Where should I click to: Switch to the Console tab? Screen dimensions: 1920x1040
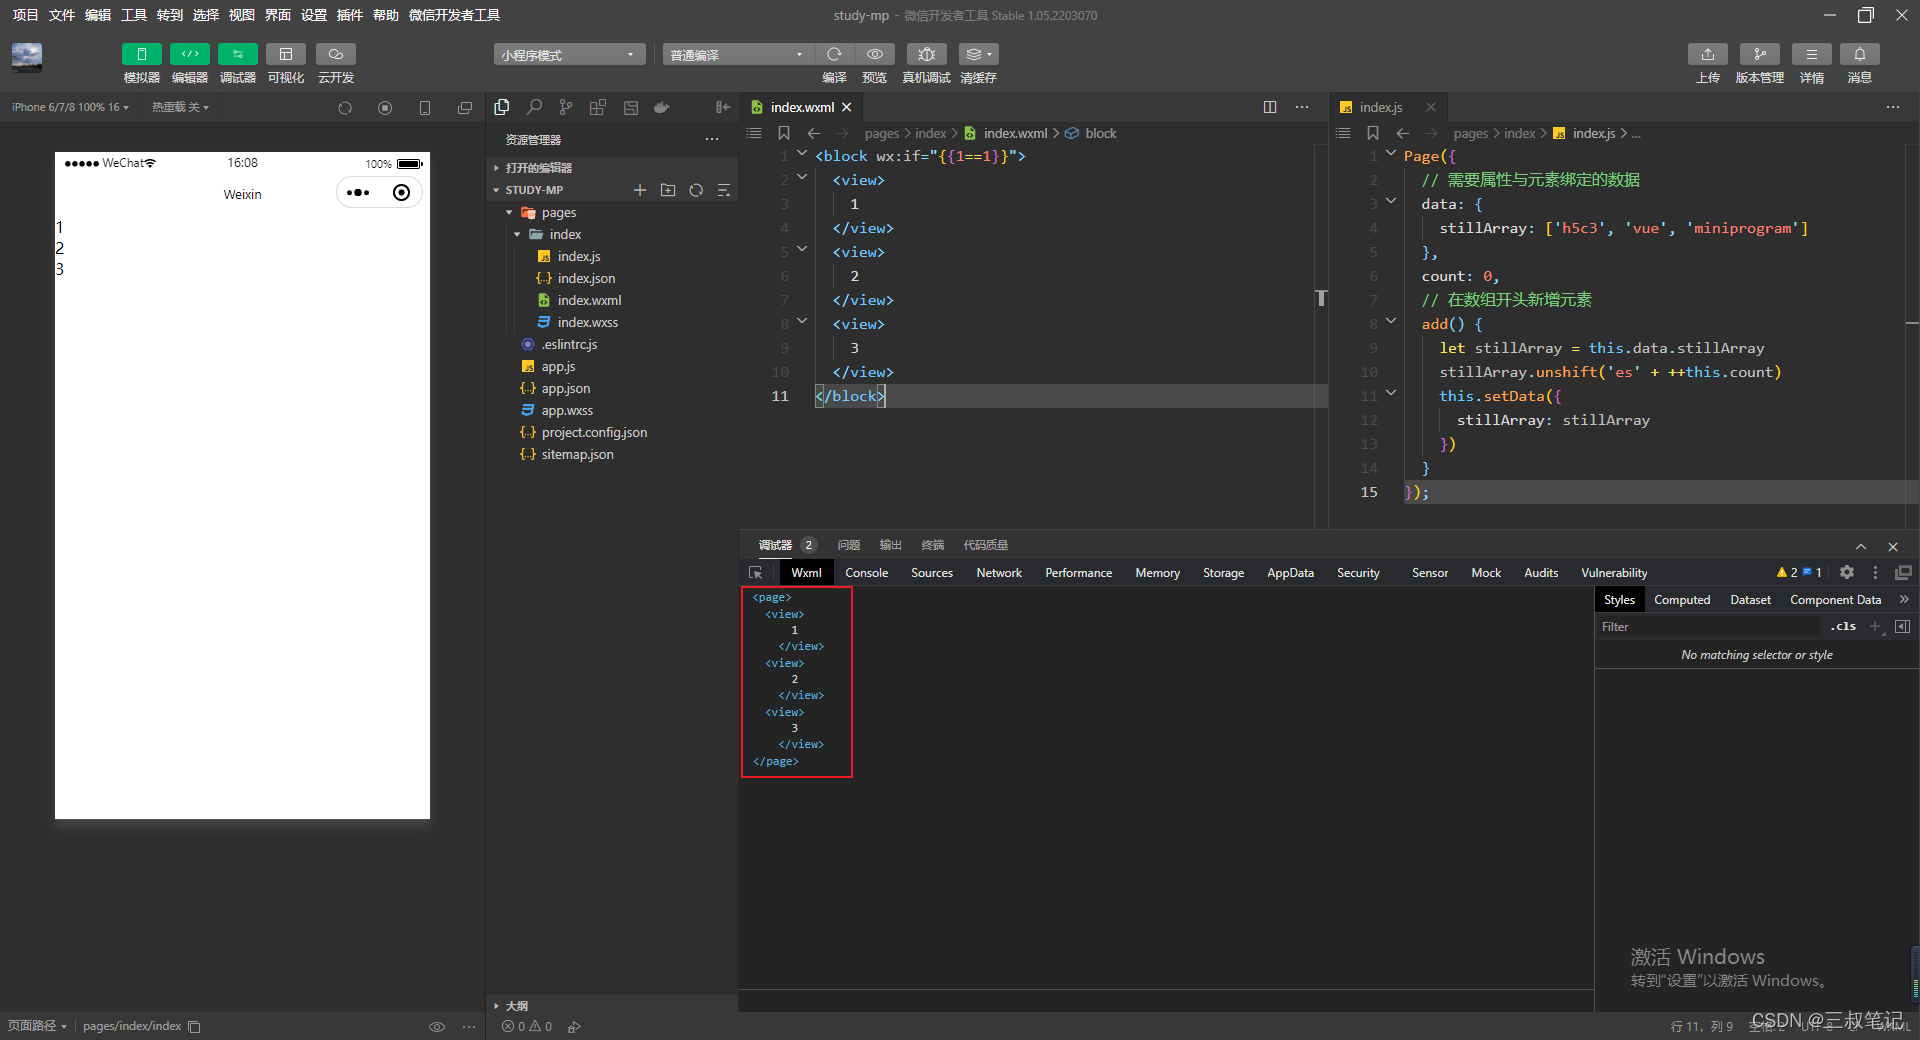pos(866,573)
